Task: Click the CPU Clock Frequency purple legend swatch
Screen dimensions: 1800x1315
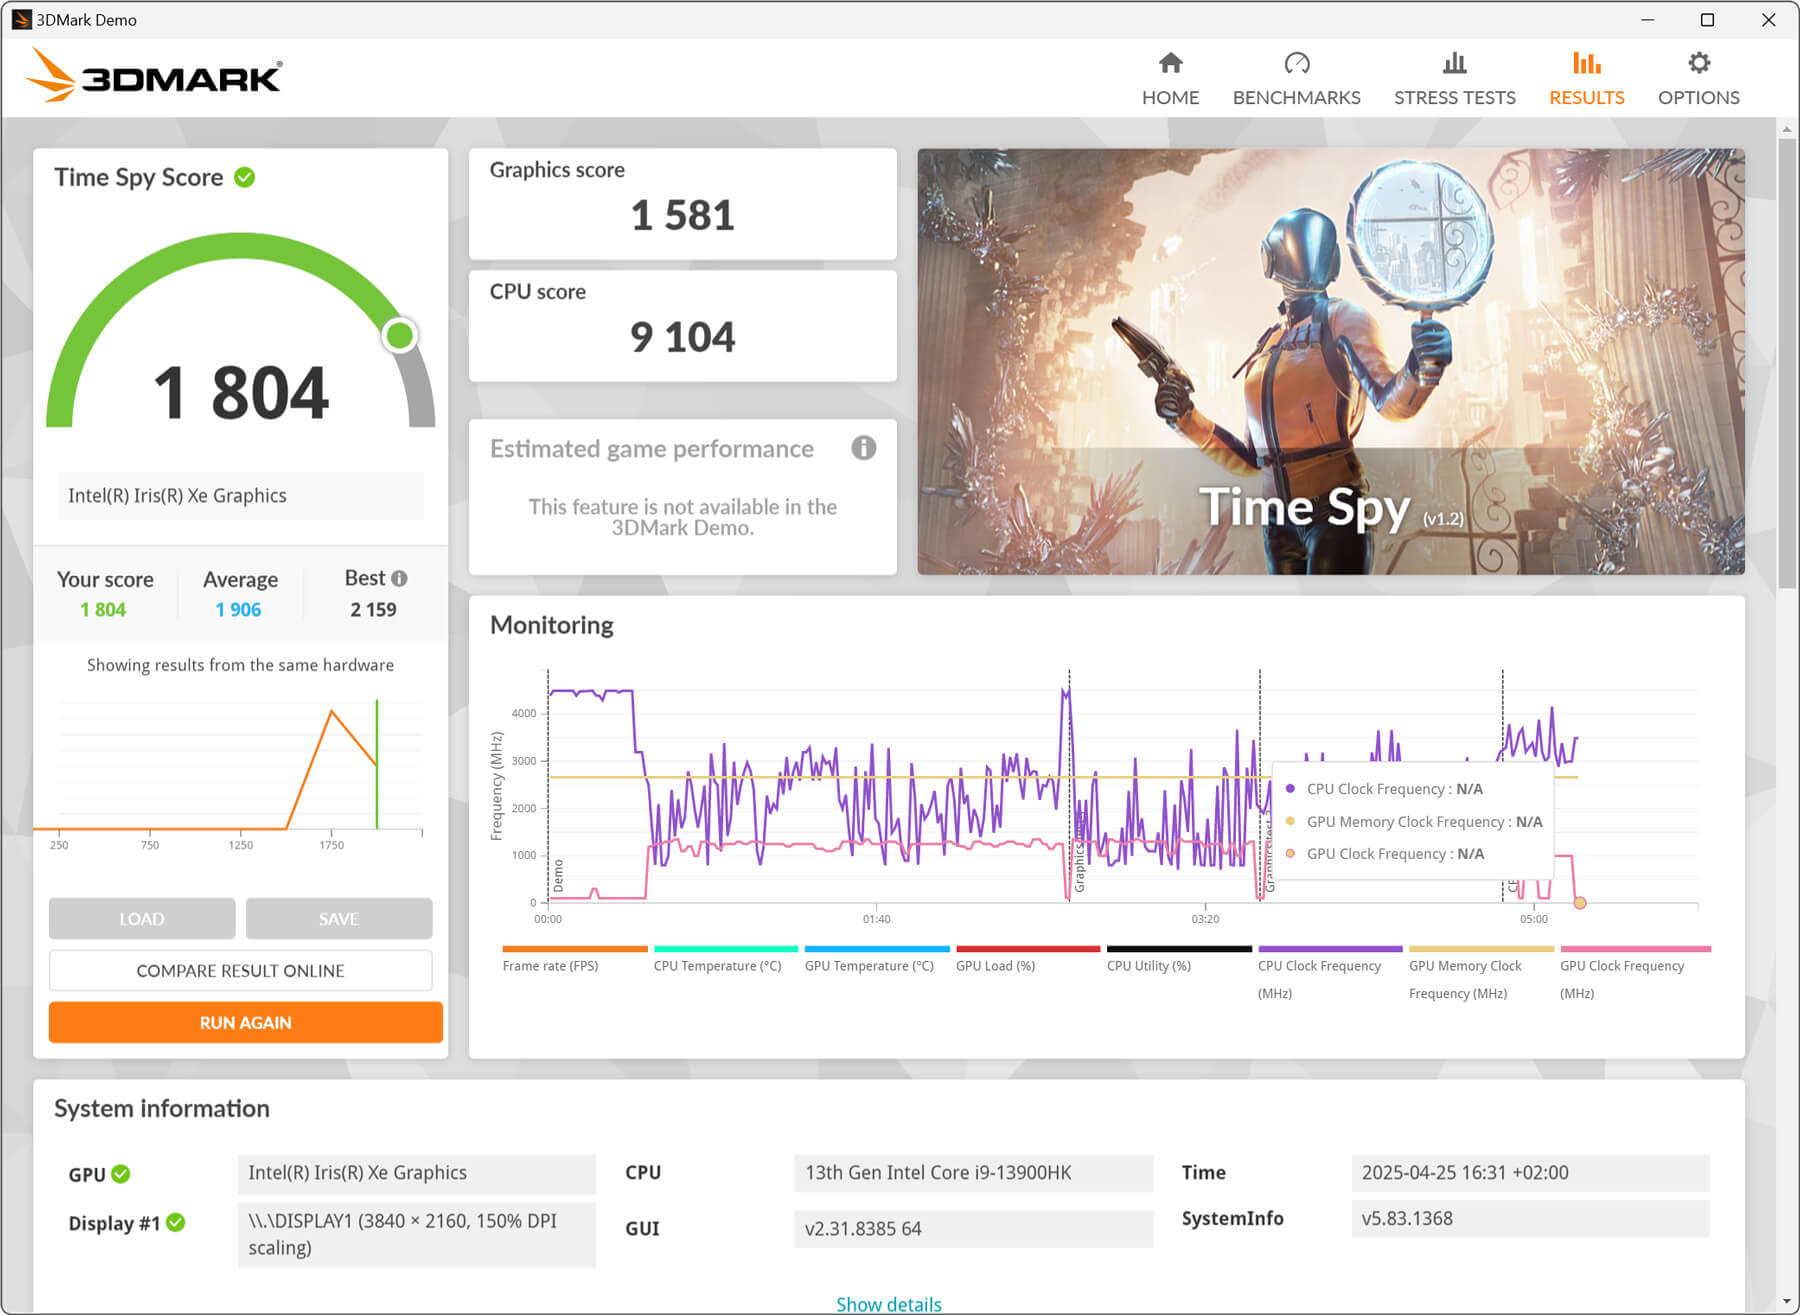Action: click(1329, 948)
